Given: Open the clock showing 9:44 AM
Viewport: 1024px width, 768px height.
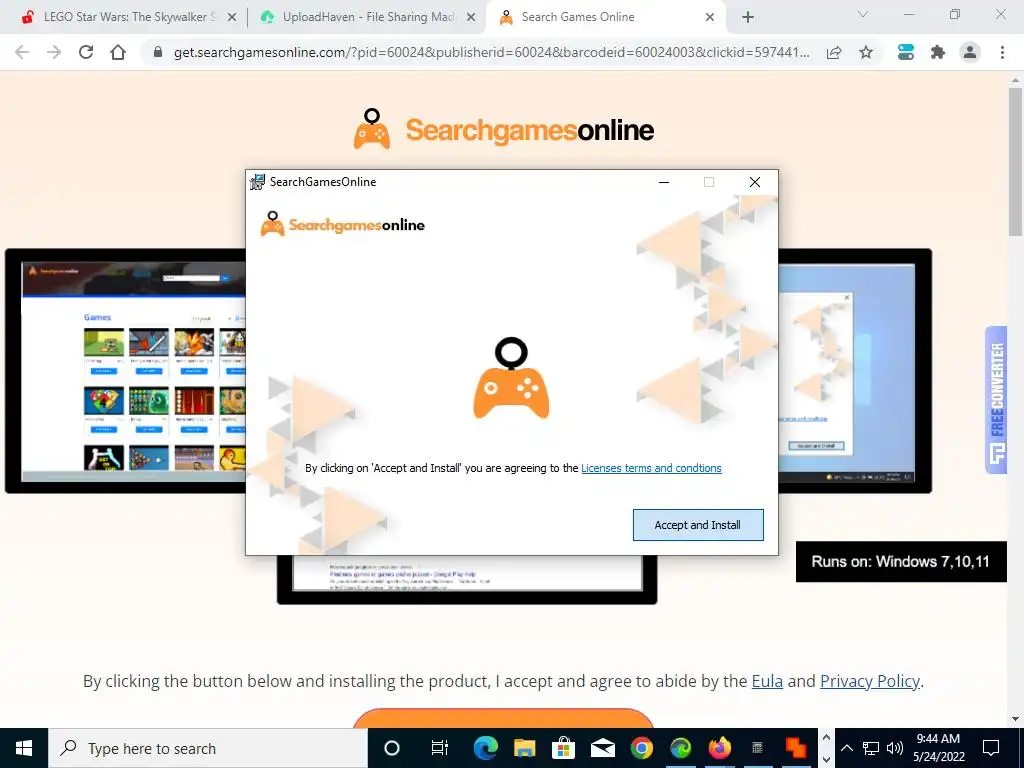Looking at the screenshot, I should point(938,748).
